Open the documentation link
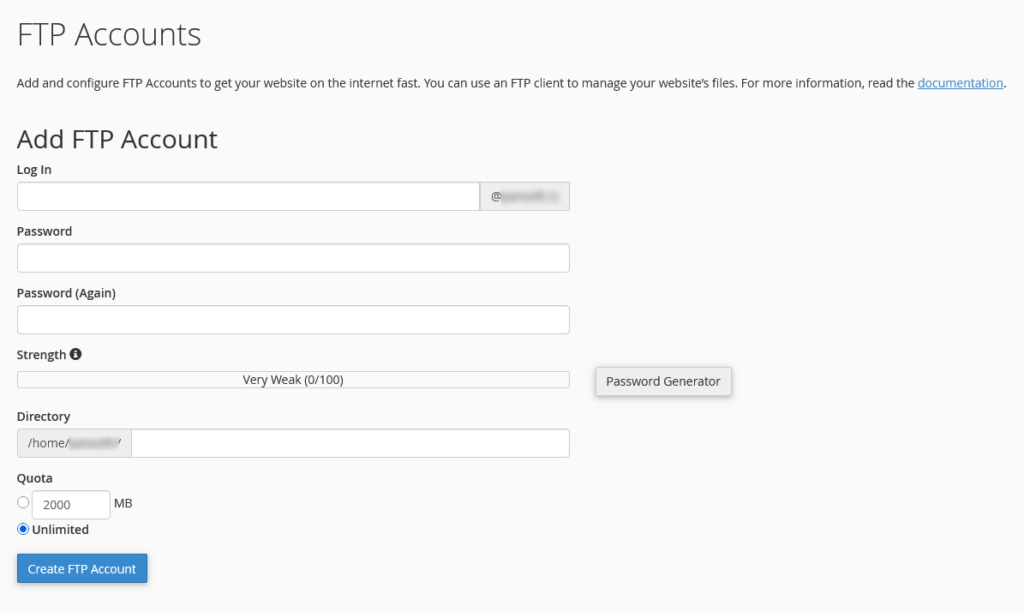This screenshot has height=612, width=1024. tap(960, 83)
